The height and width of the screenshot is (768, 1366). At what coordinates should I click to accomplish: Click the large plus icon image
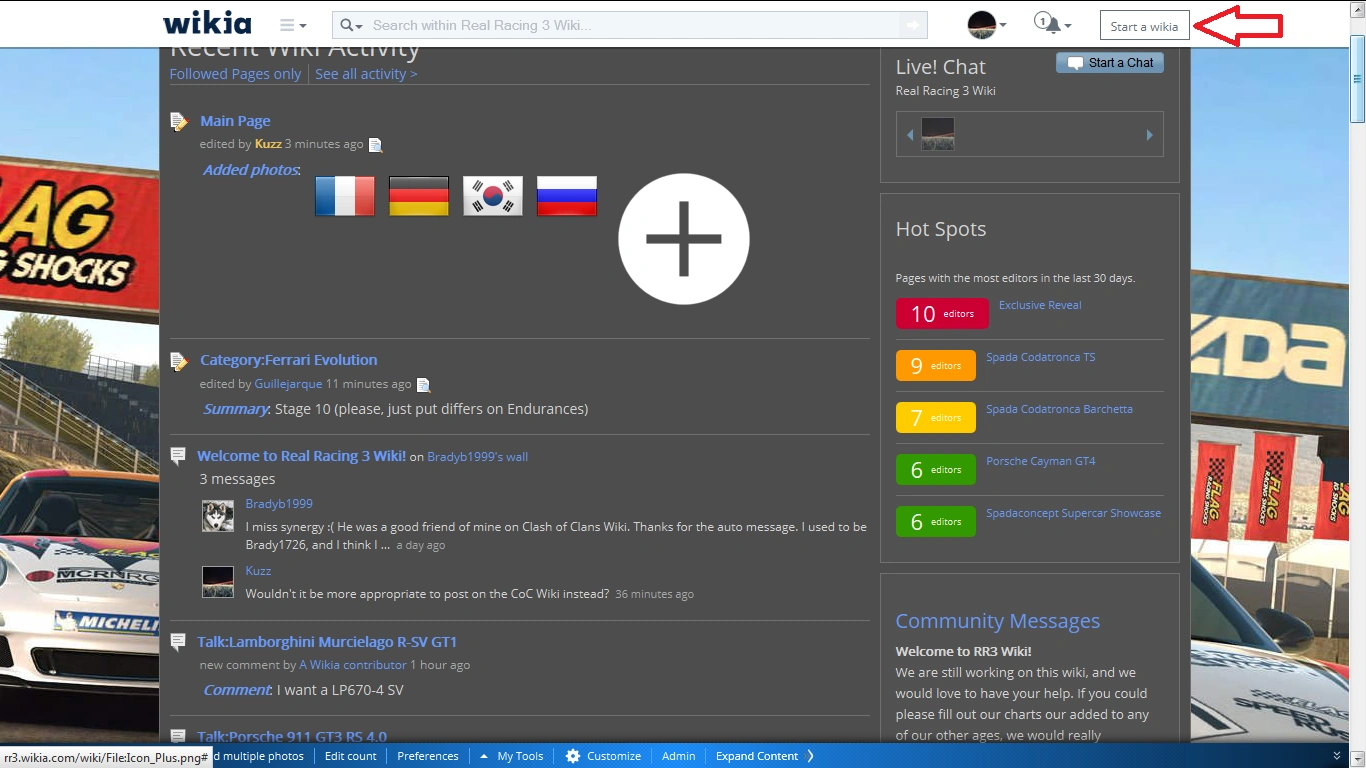683,238
